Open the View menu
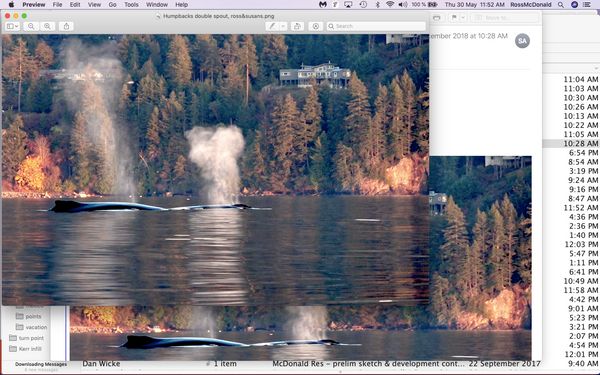 (94, 5)
